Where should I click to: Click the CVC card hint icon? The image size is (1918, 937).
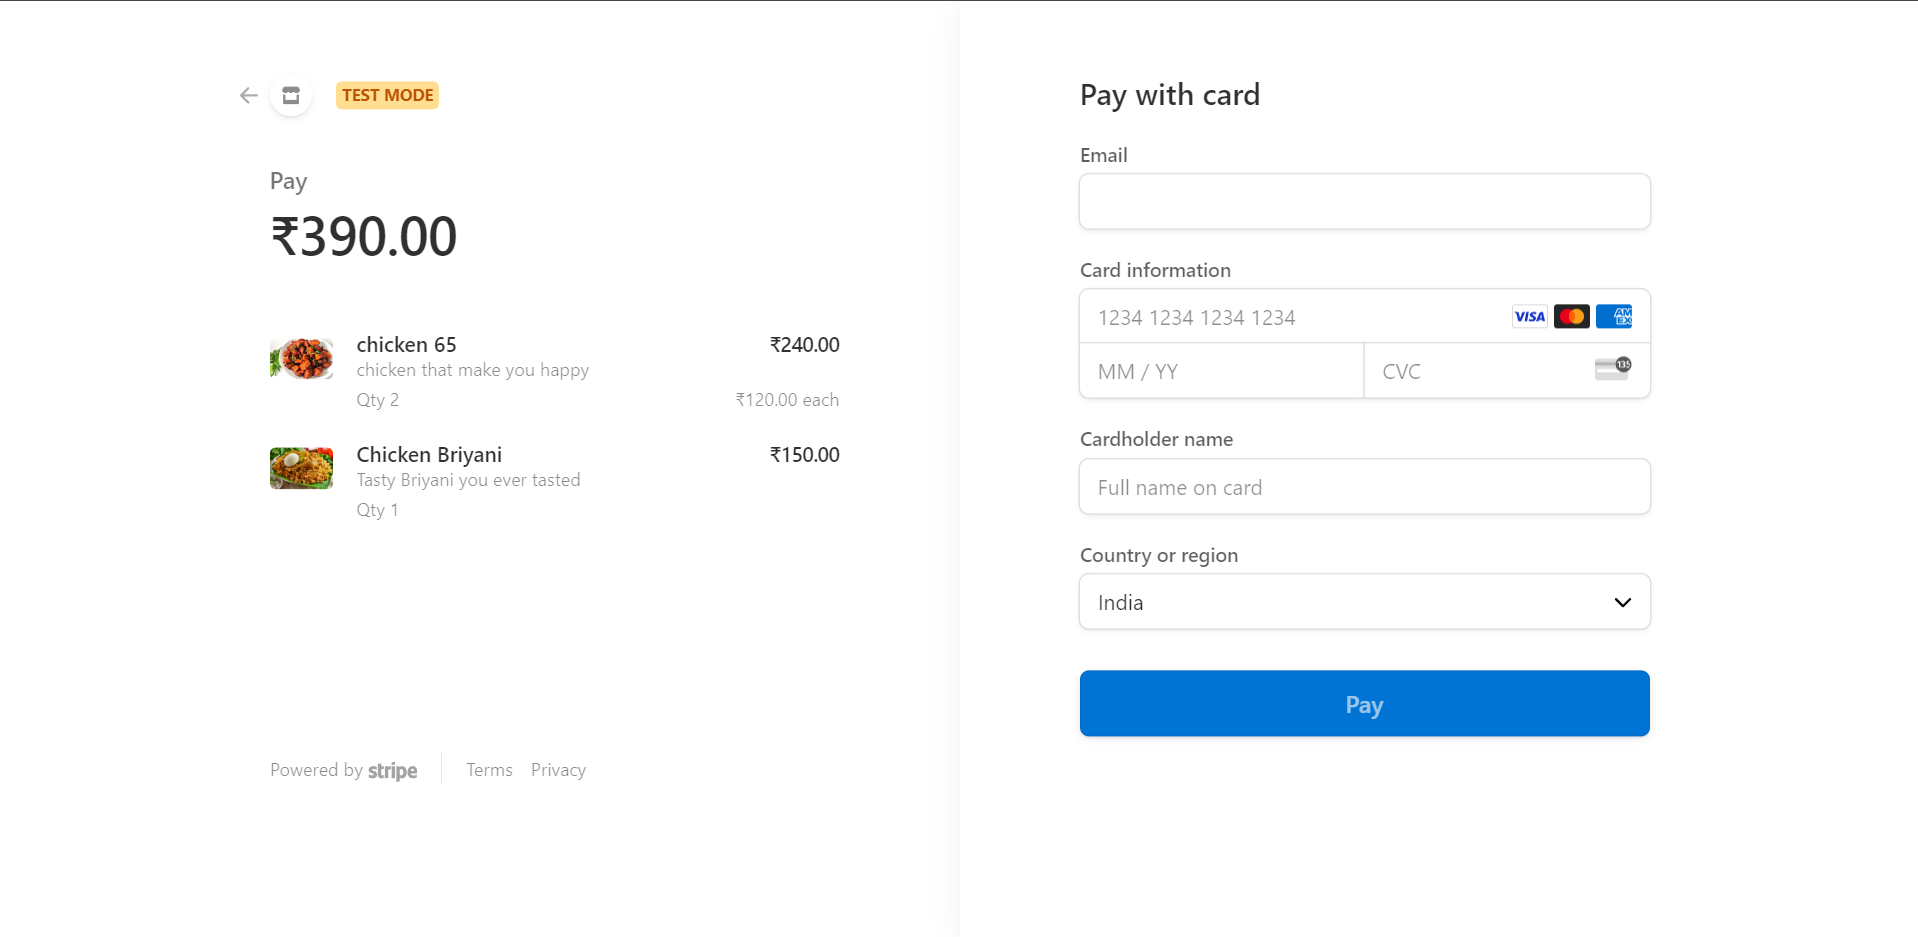pos(1613,369)
